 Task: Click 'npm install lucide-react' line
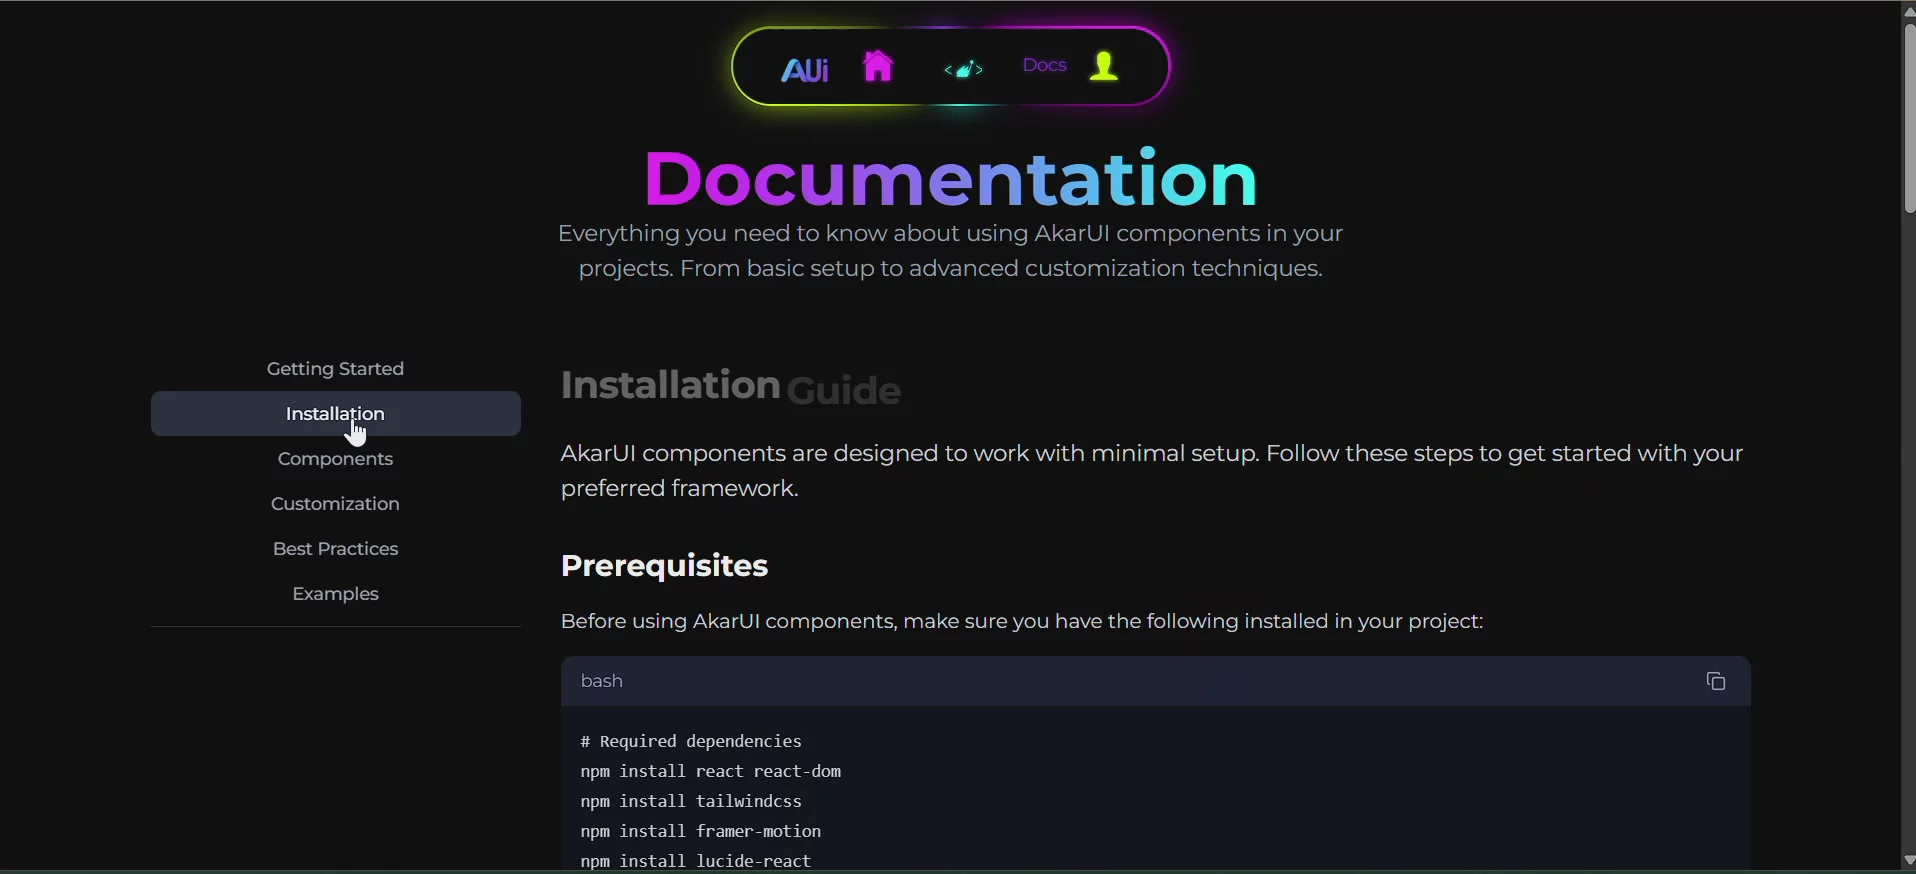(696, 861)
